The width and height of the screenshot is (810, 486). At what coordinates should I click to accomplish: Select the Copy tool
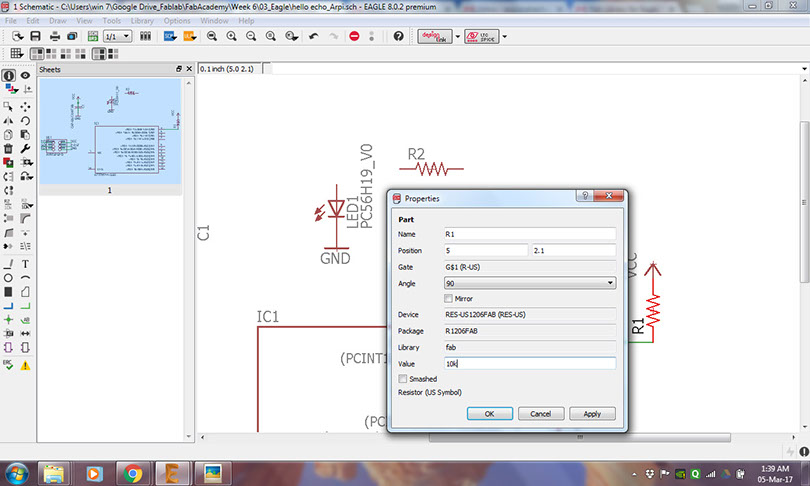[8, 135]
